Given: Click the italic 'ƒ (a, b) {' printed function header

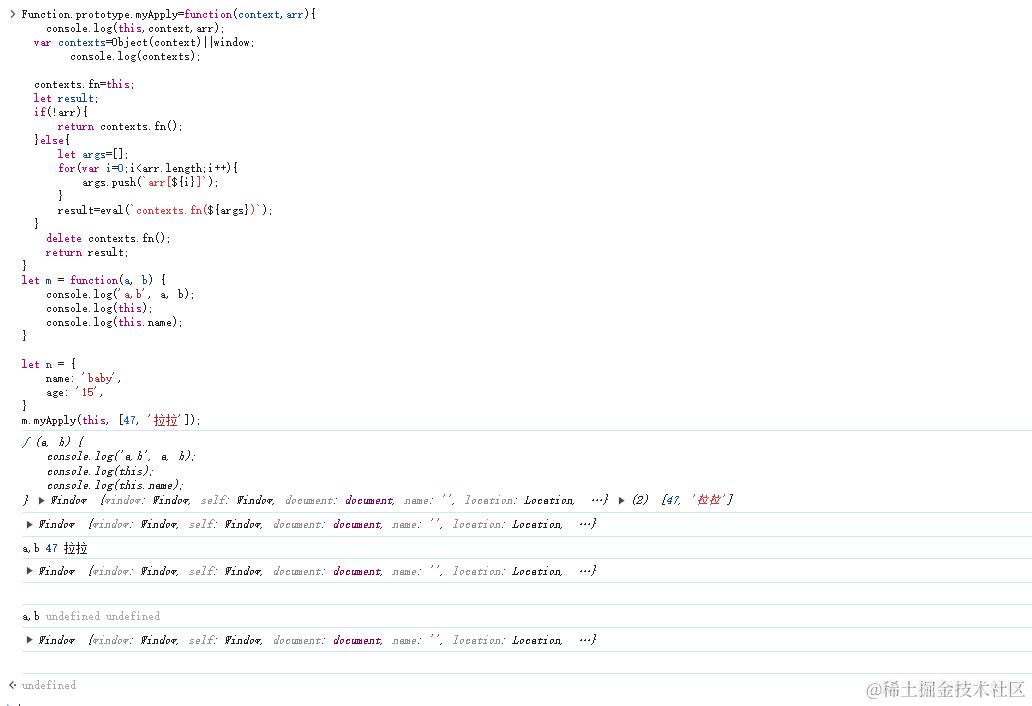Looking at the screenshot, I should click(53, 442).
